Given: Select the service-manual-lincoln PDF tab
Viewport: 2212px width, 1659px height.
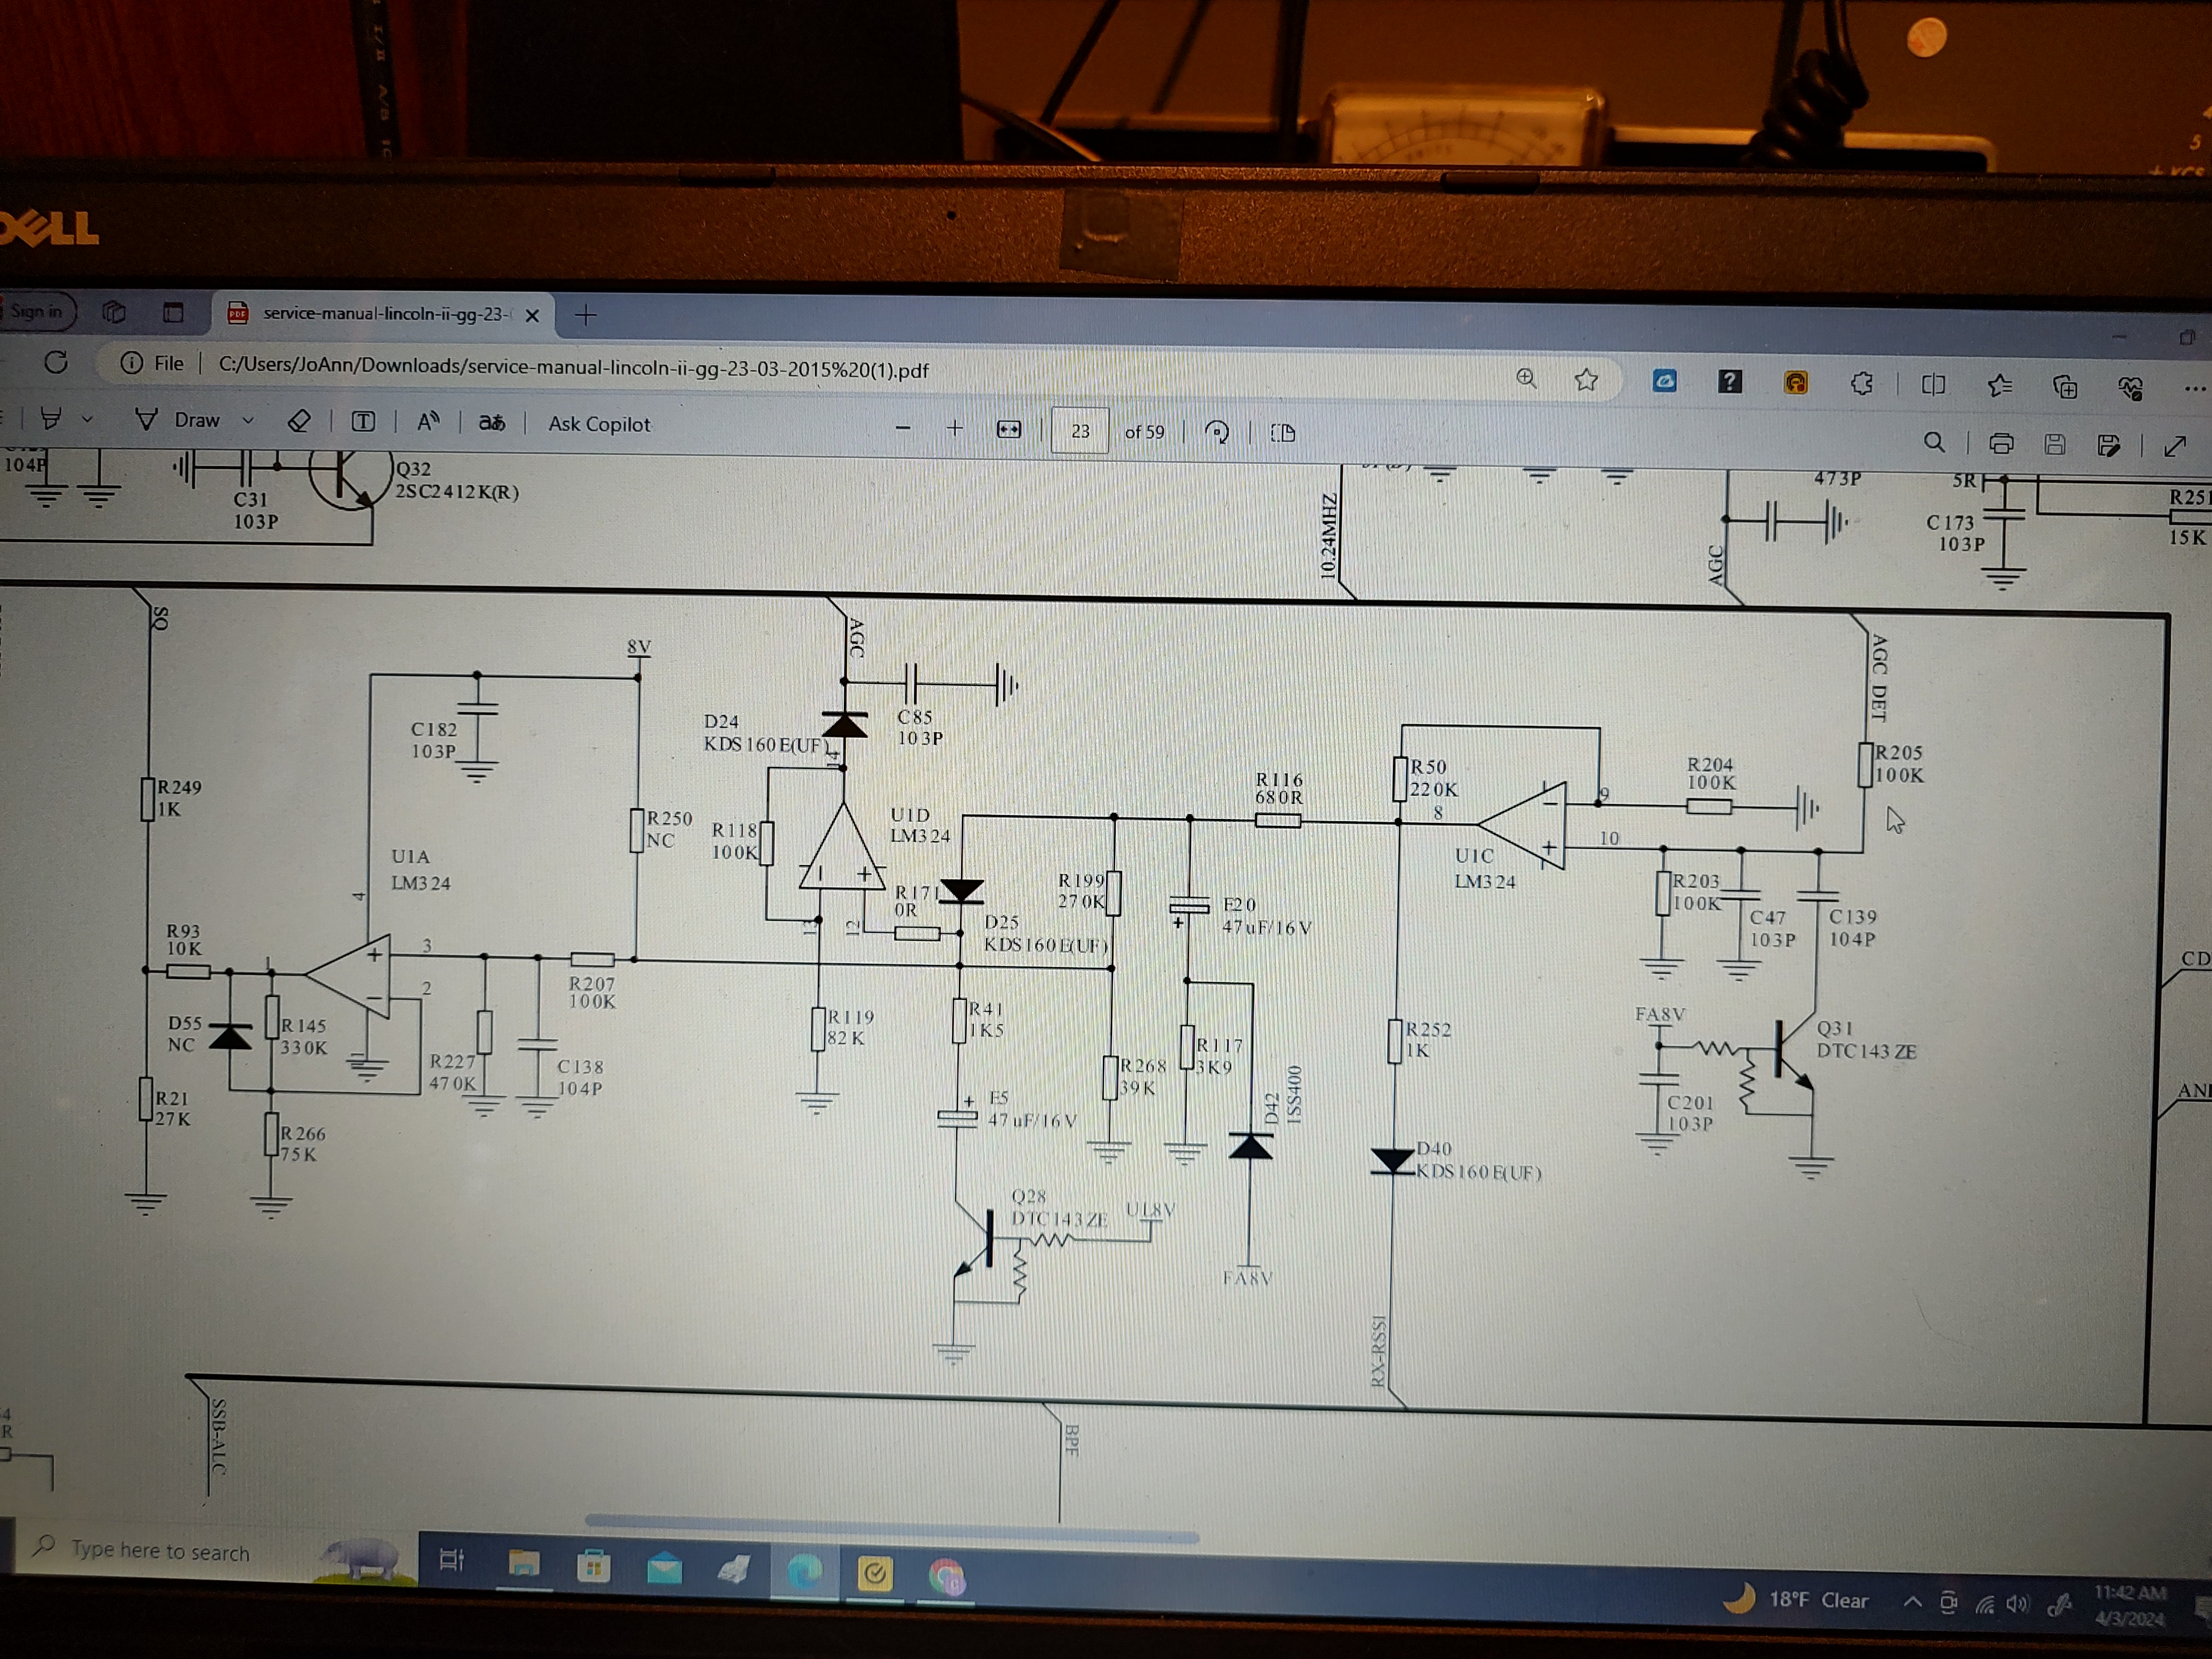Looking at the screenshot, I should coord(385,314).
